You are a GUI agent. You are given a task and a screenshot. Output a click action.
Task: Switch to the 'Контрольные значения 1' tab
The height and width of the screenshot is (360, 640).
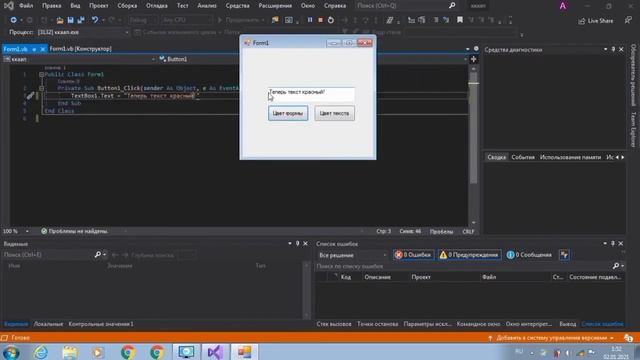tap(101, 324)
